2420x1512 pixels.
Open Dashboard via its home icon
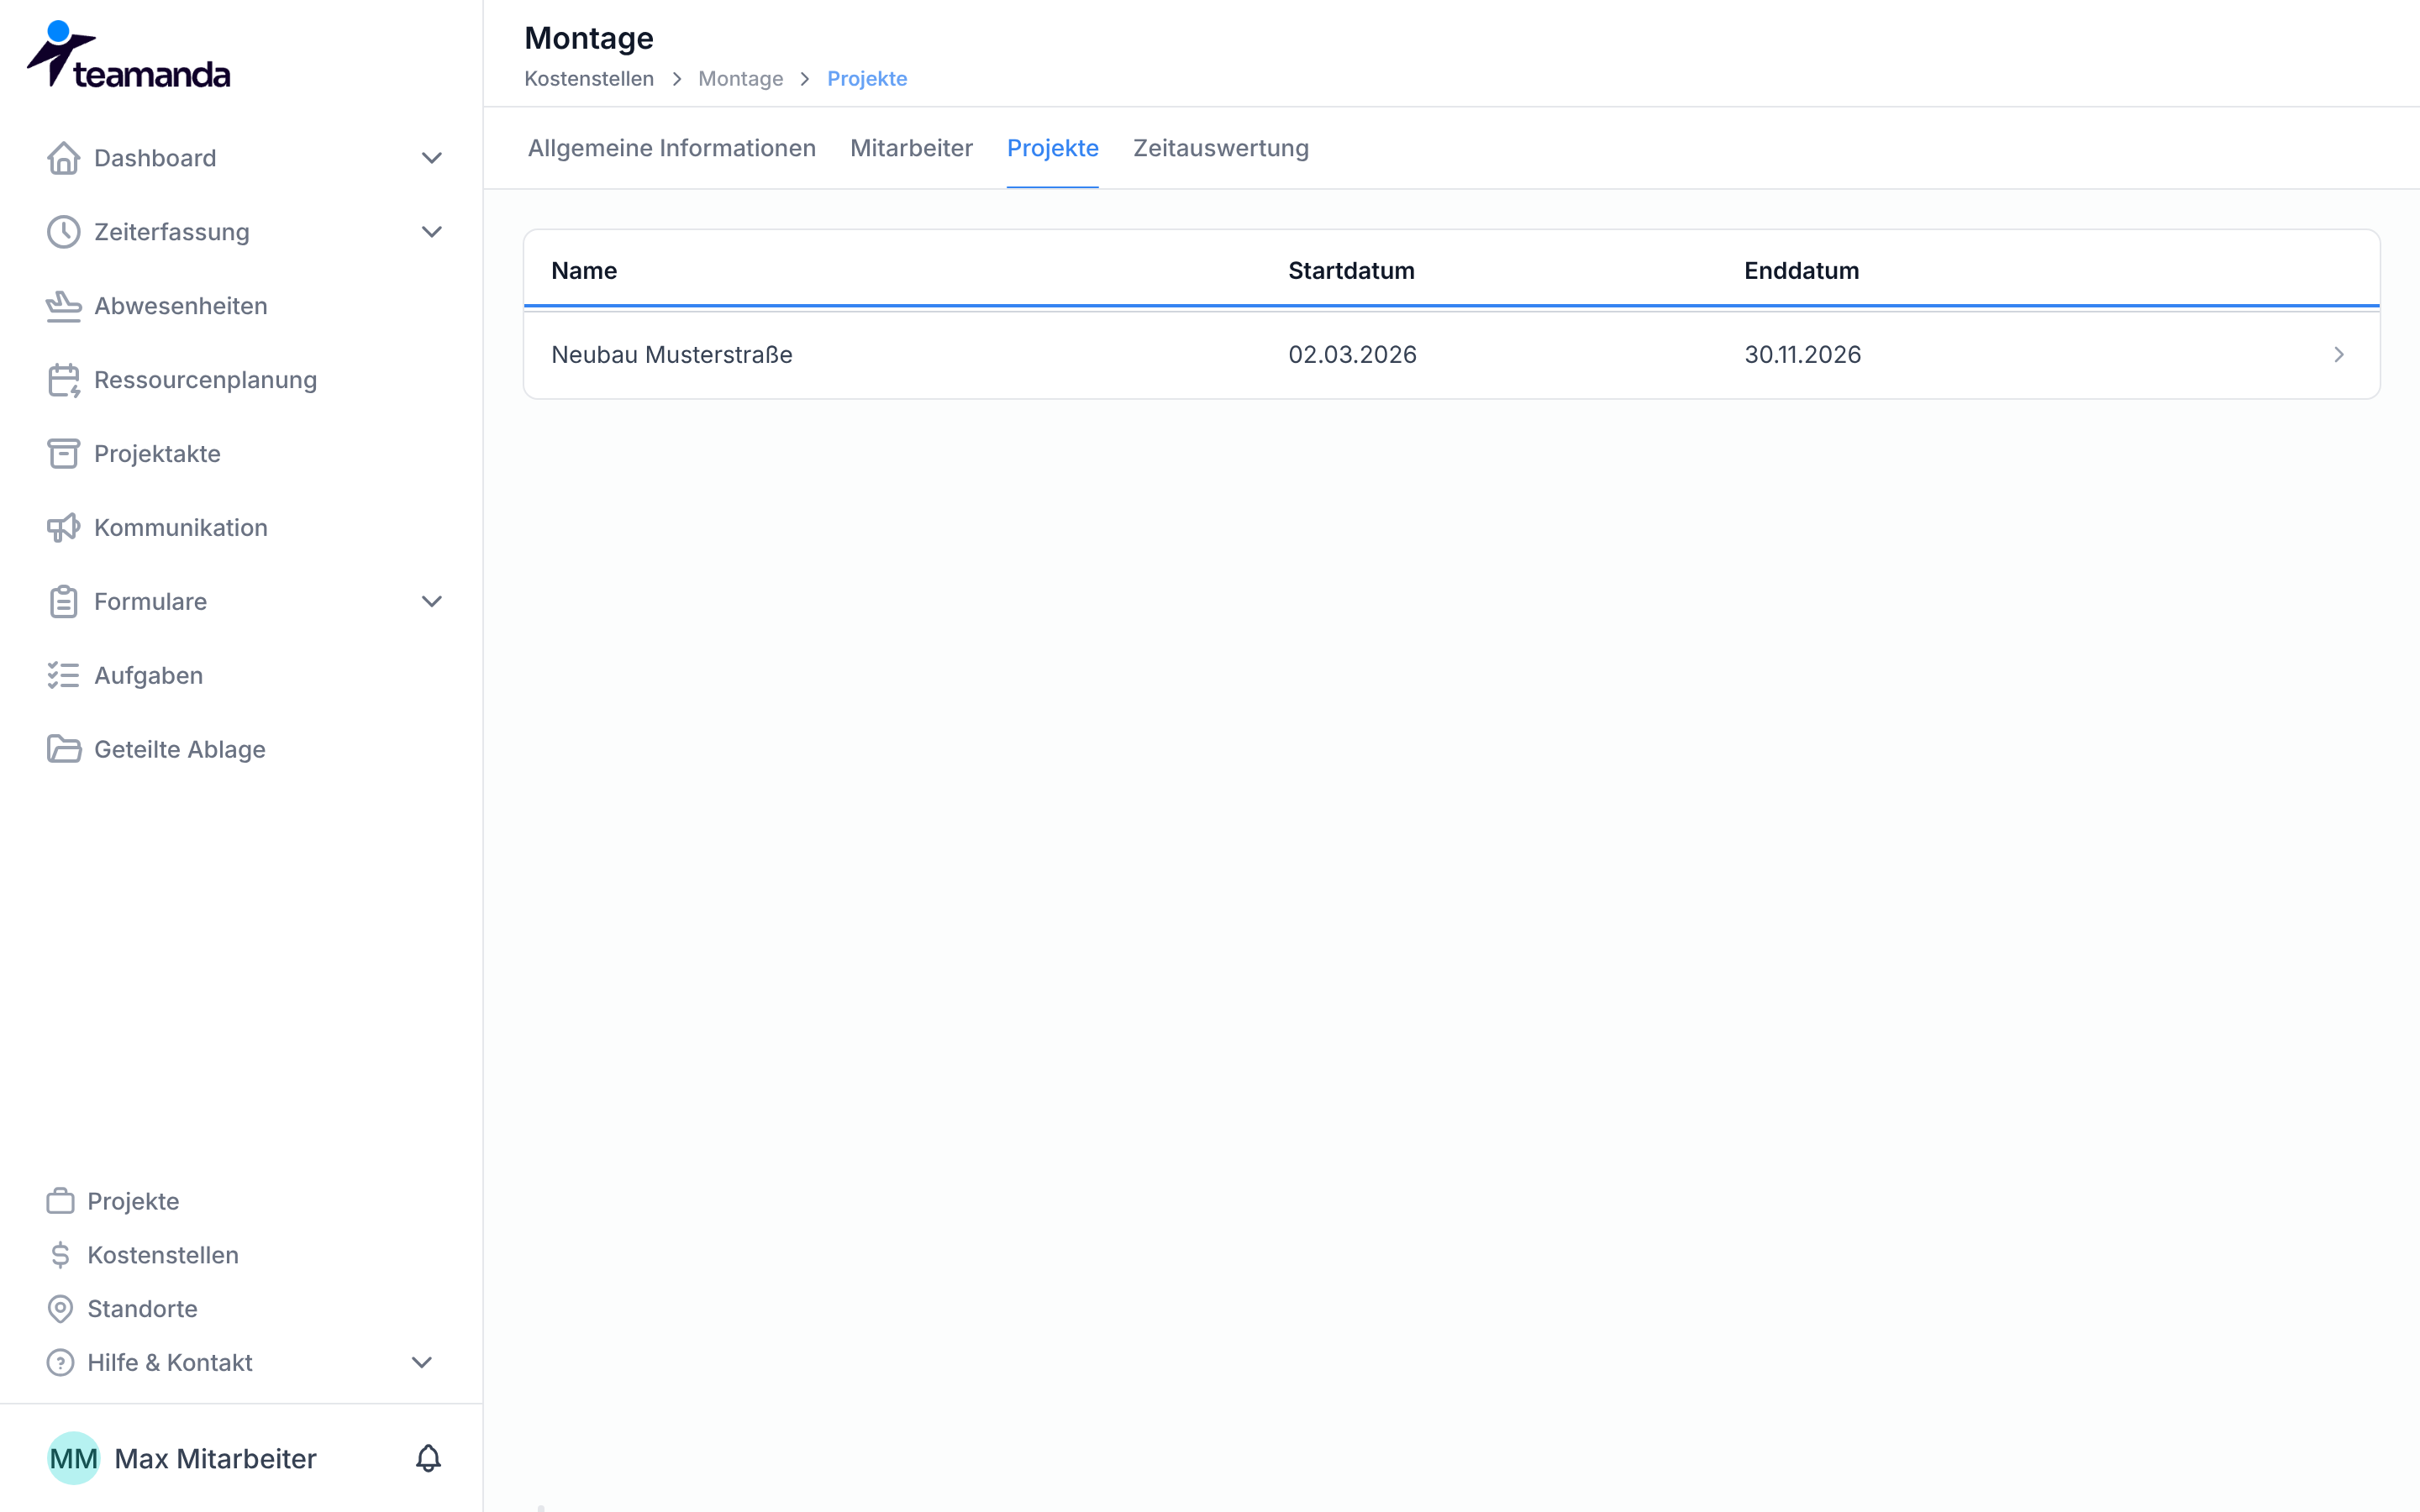click(x=64, y=158)
